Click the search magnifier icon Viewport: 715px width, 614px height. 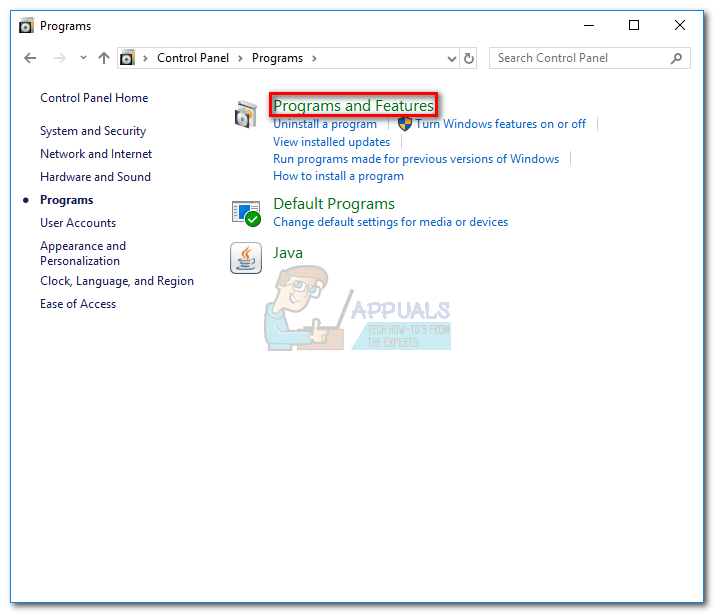pos(677,58)
